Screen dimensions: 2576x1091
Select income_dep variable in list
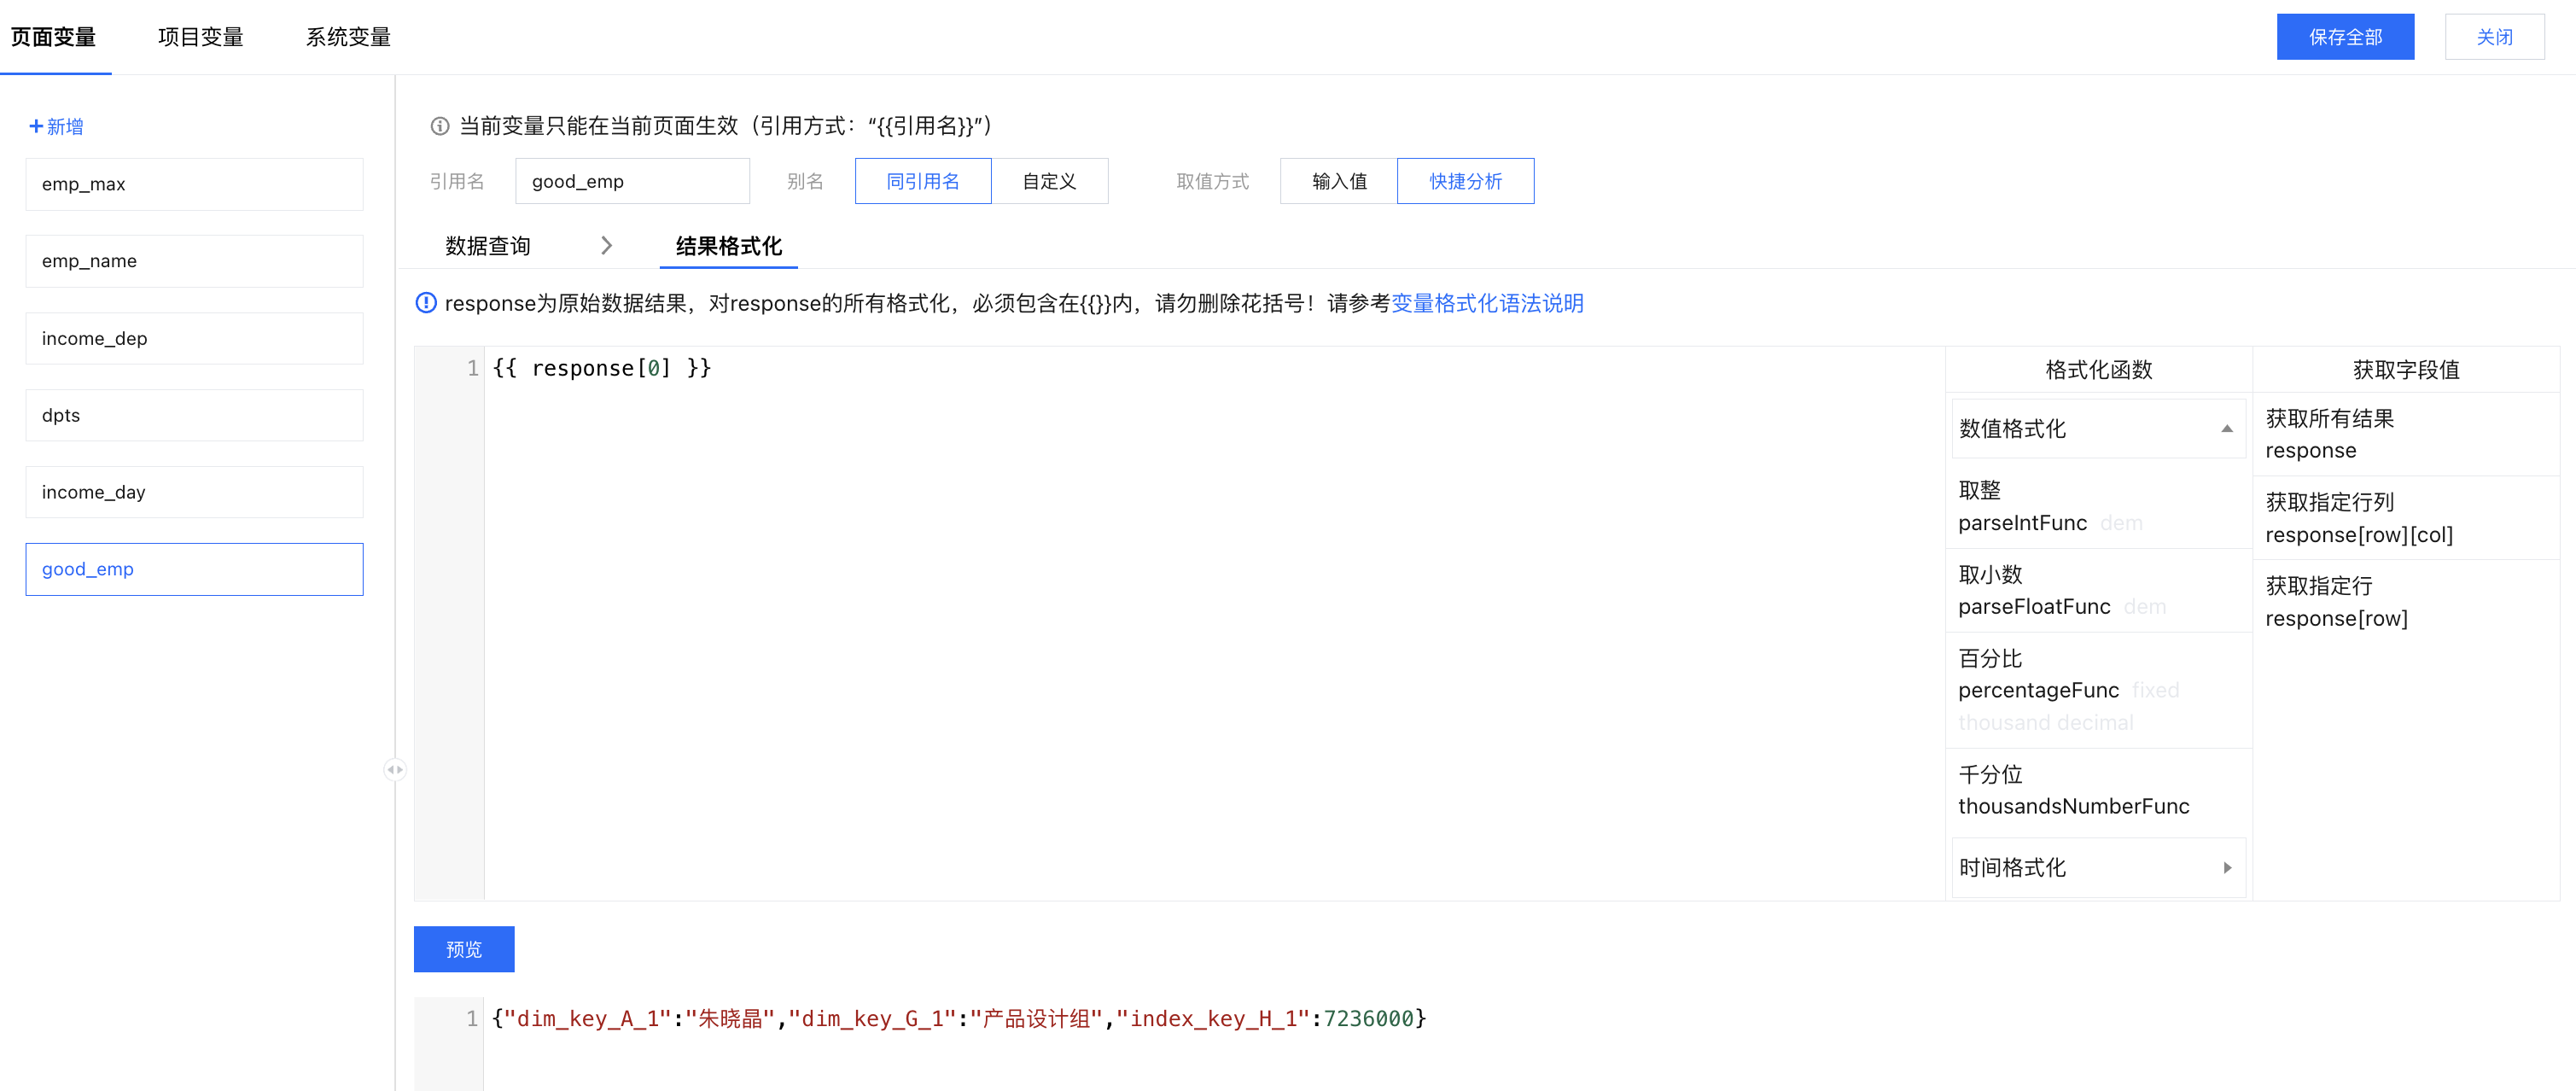[194, 338]
